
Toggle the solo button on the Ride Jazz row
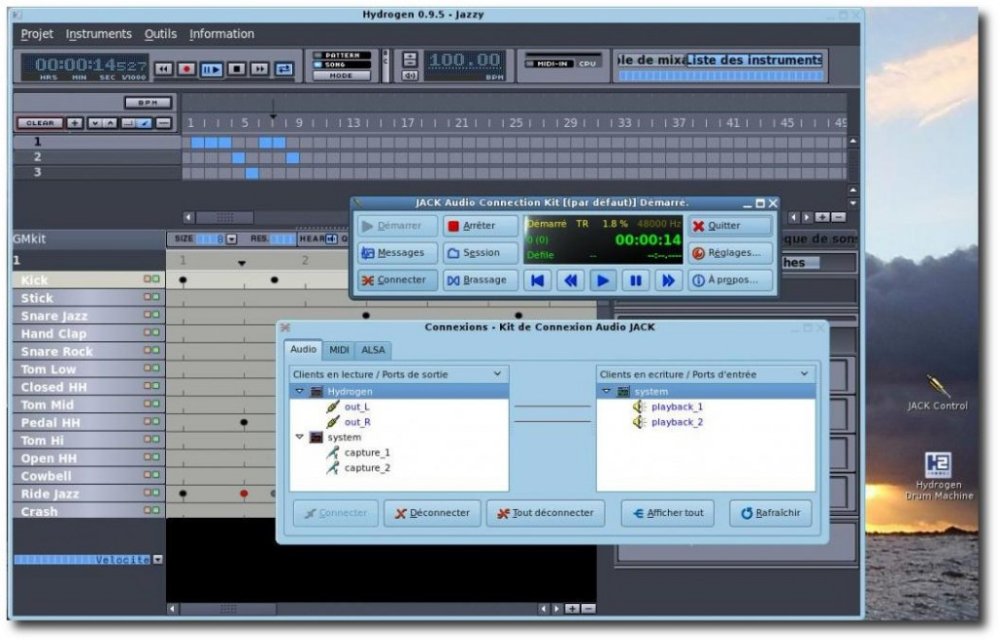click(x=156, y=492)
